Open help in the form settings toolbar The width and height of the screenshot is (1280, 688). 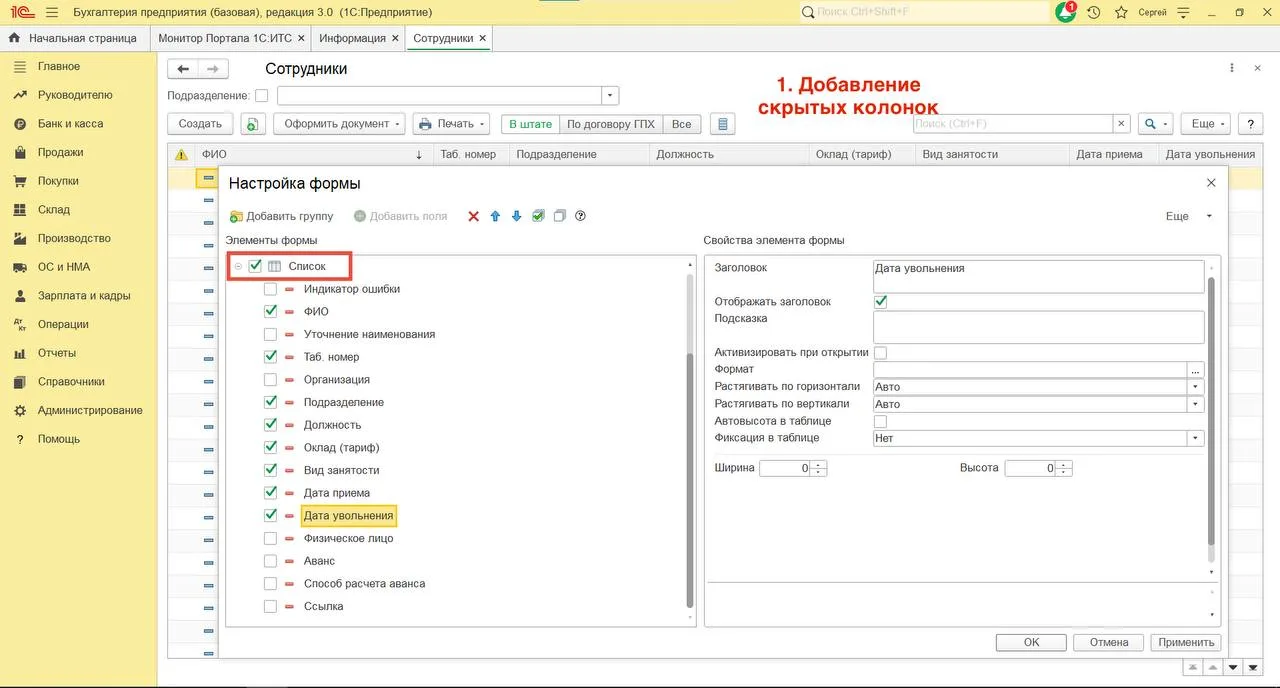click(x=580, y=216)
